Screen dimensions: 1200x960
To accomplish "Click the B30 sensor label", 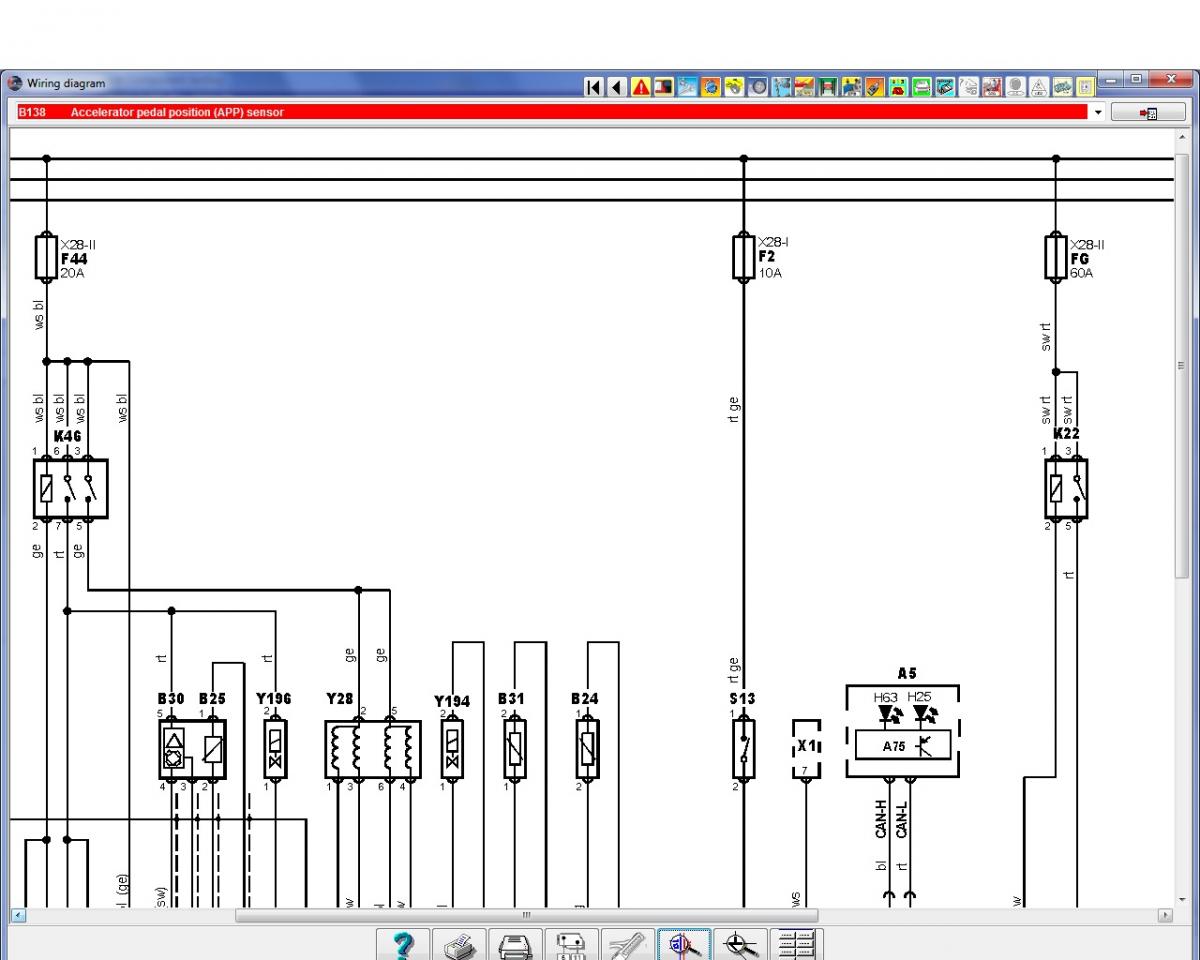I will tap(171, 699).
